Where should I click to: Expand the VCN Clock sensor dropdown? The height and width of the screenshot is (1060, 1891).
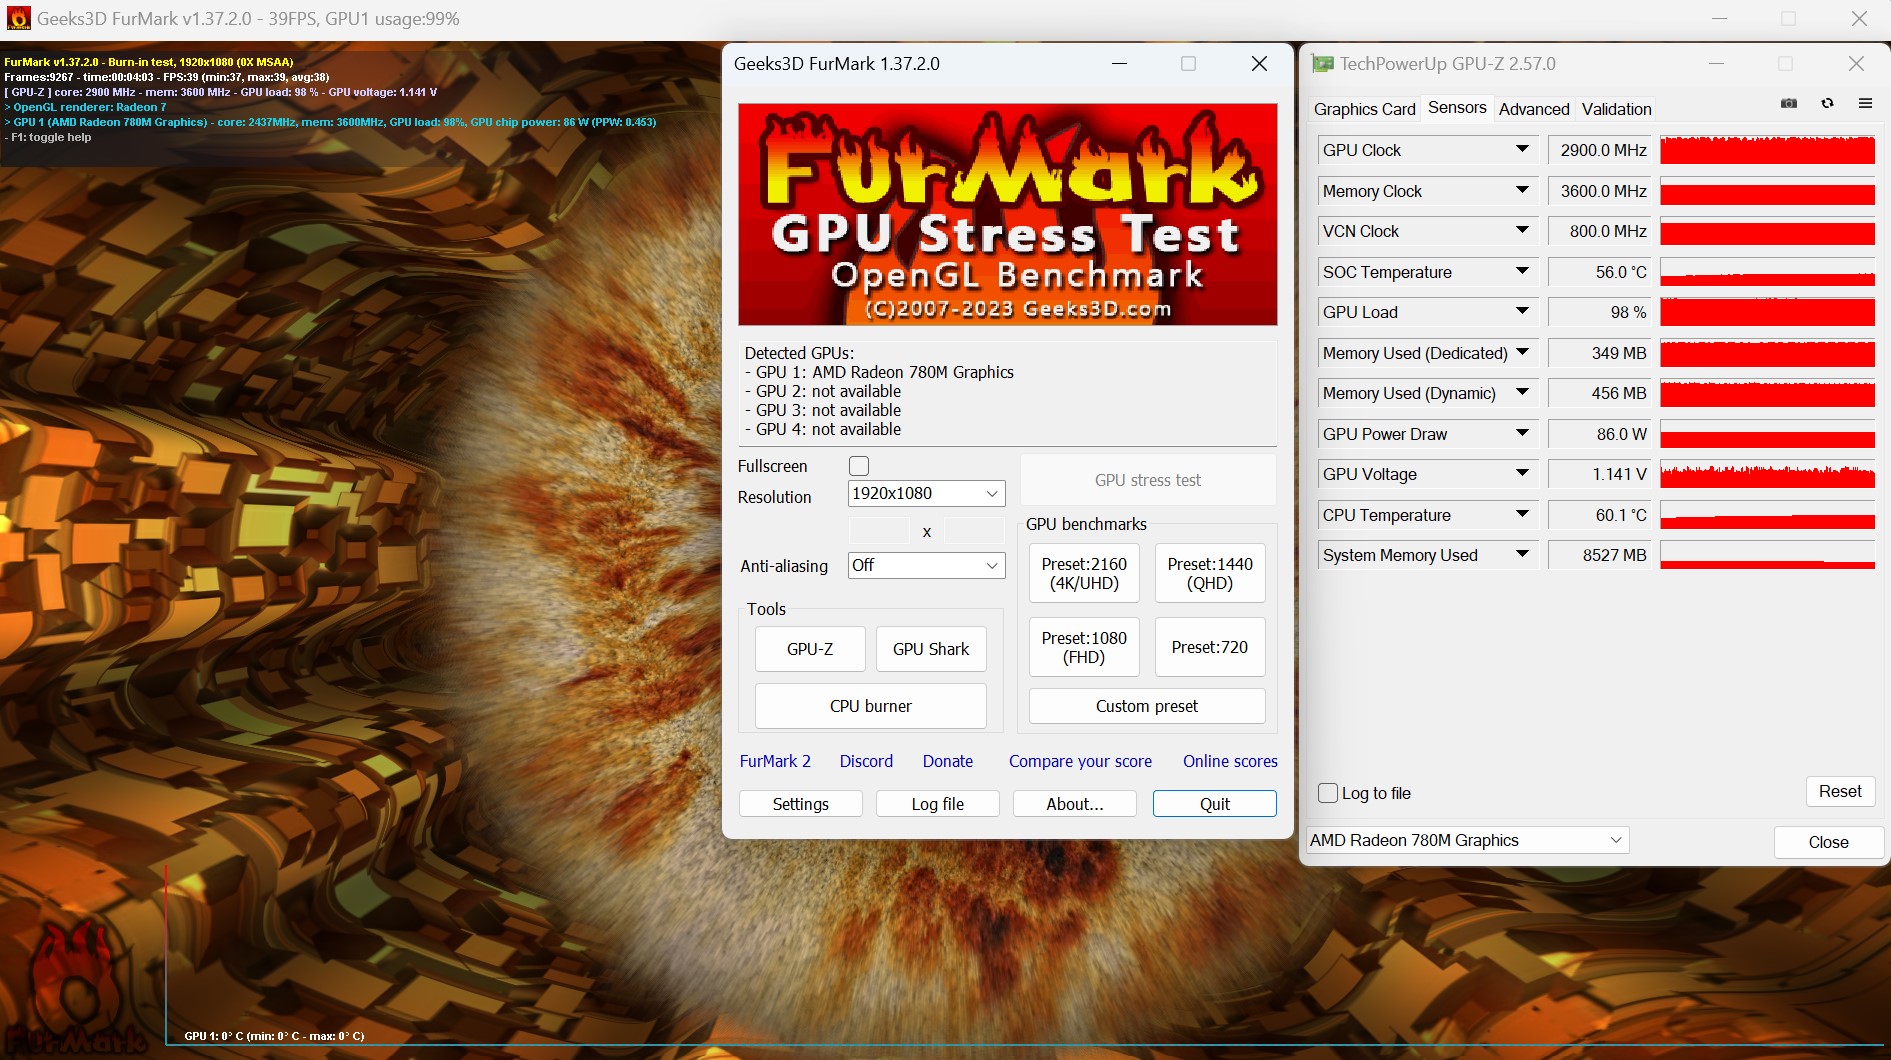[x=1522, y=231]
